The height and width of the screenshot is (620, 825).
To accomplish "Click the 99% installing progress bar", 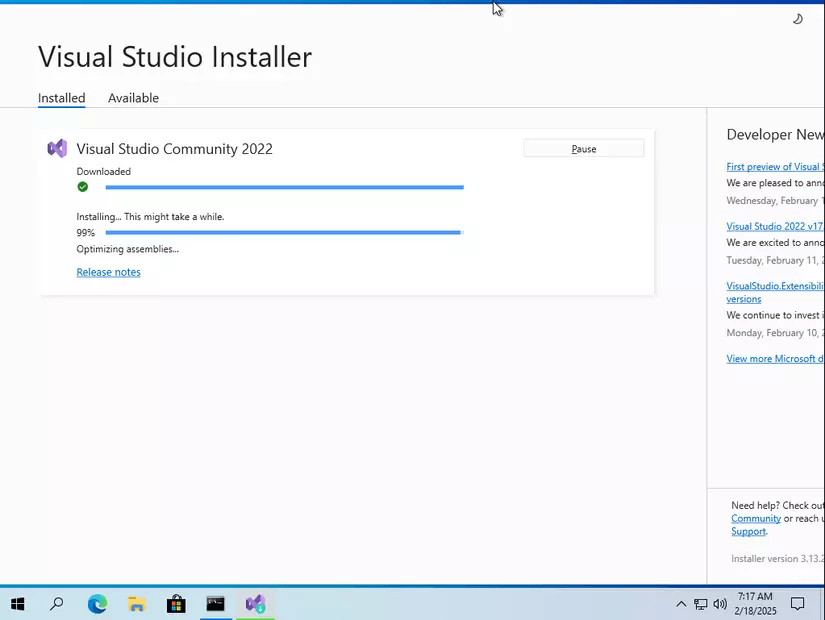I will (283, 233).
